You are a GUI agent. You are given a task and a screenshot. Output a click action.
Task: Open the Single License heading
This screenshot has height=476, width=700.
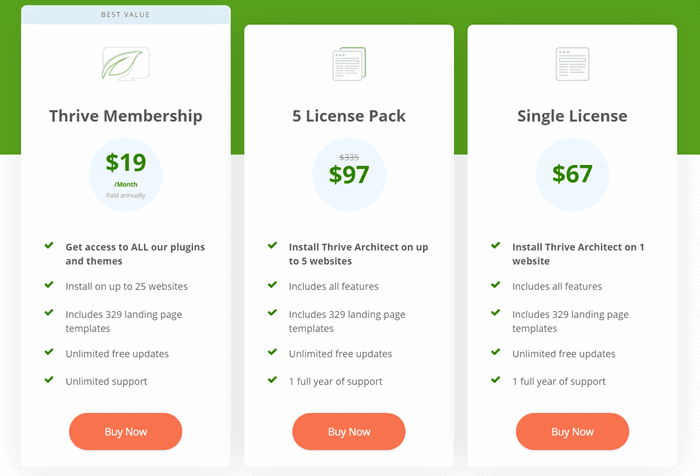click(572, 116)
